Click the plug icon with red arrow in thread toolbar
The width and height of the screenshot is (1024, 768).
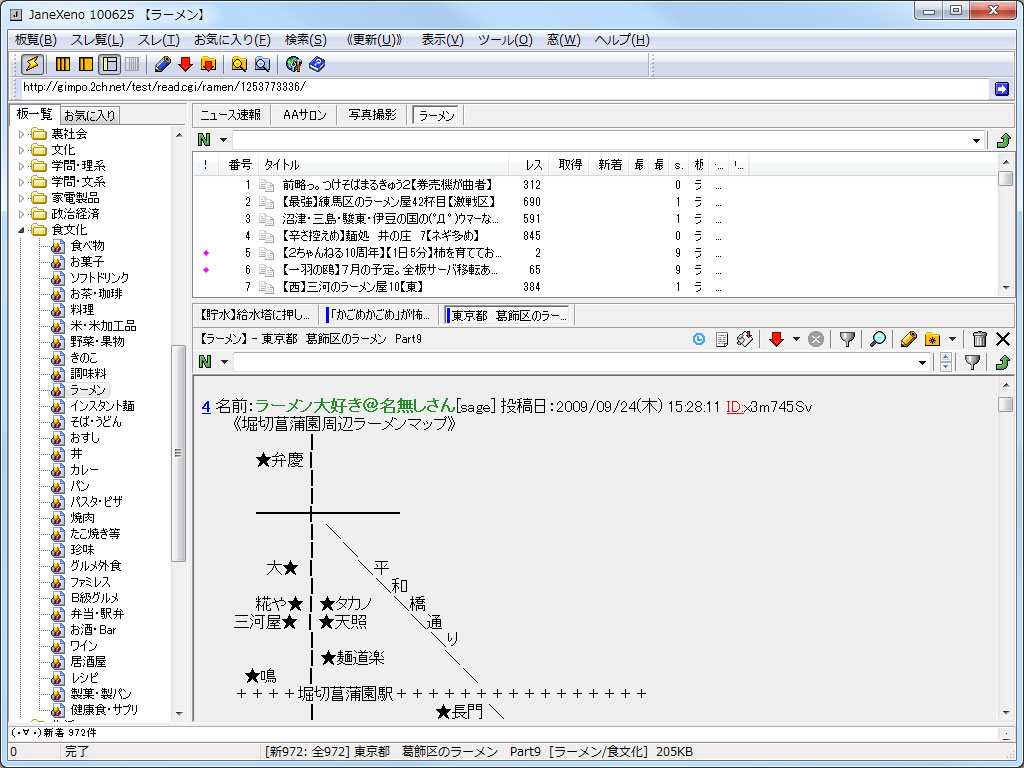coord(744,339)
